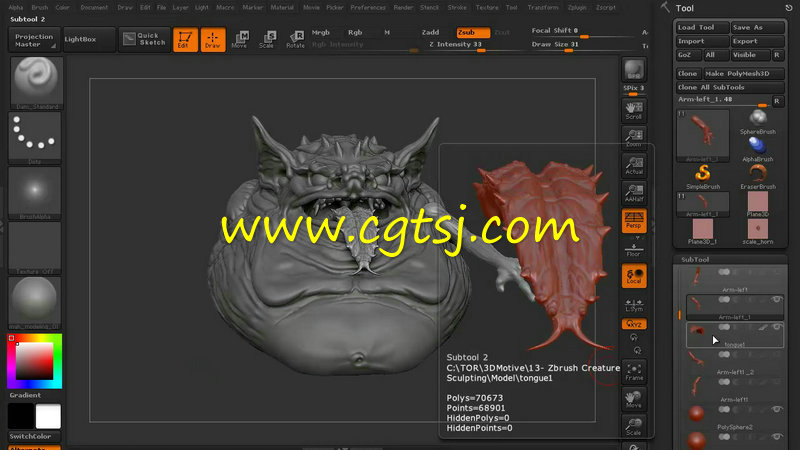Set canvas to Actual size
Image resolution: width=800 pixels, height=450 pixels.
[x=634, y=166]
